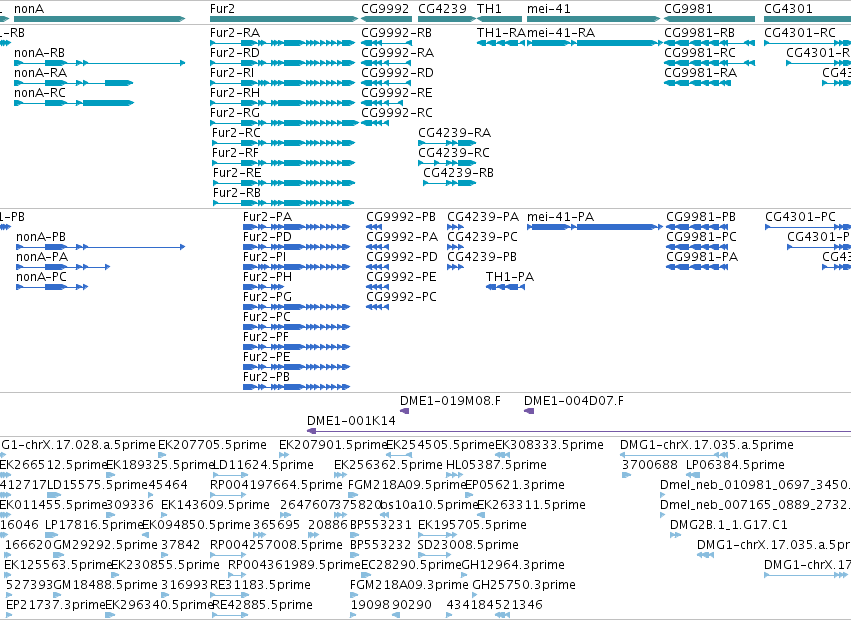Select the Fur2-RH transcript label
The image size is (851, 620).
[x=235, y=93]
